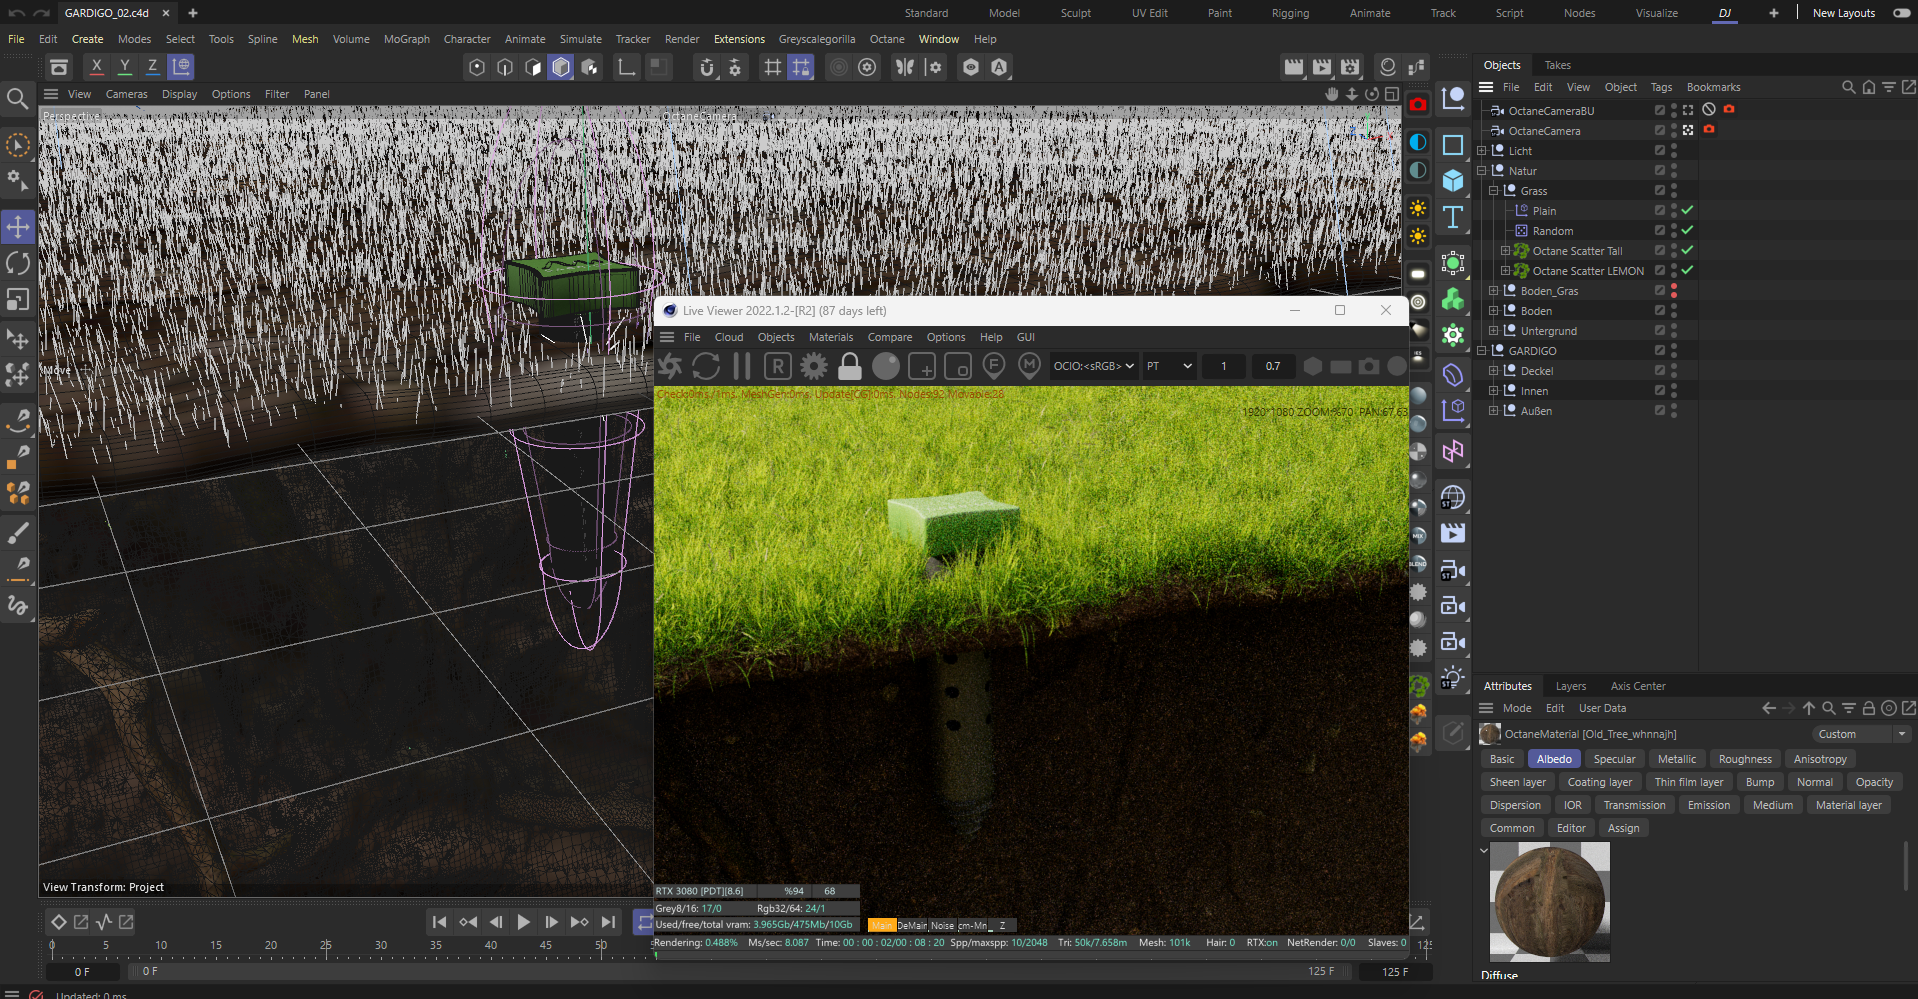This screenshot has width=1918, height=999.
Task: Open the OCIO sRGB dropdown
Action: pyautogui.click(x=1093, y=366)
